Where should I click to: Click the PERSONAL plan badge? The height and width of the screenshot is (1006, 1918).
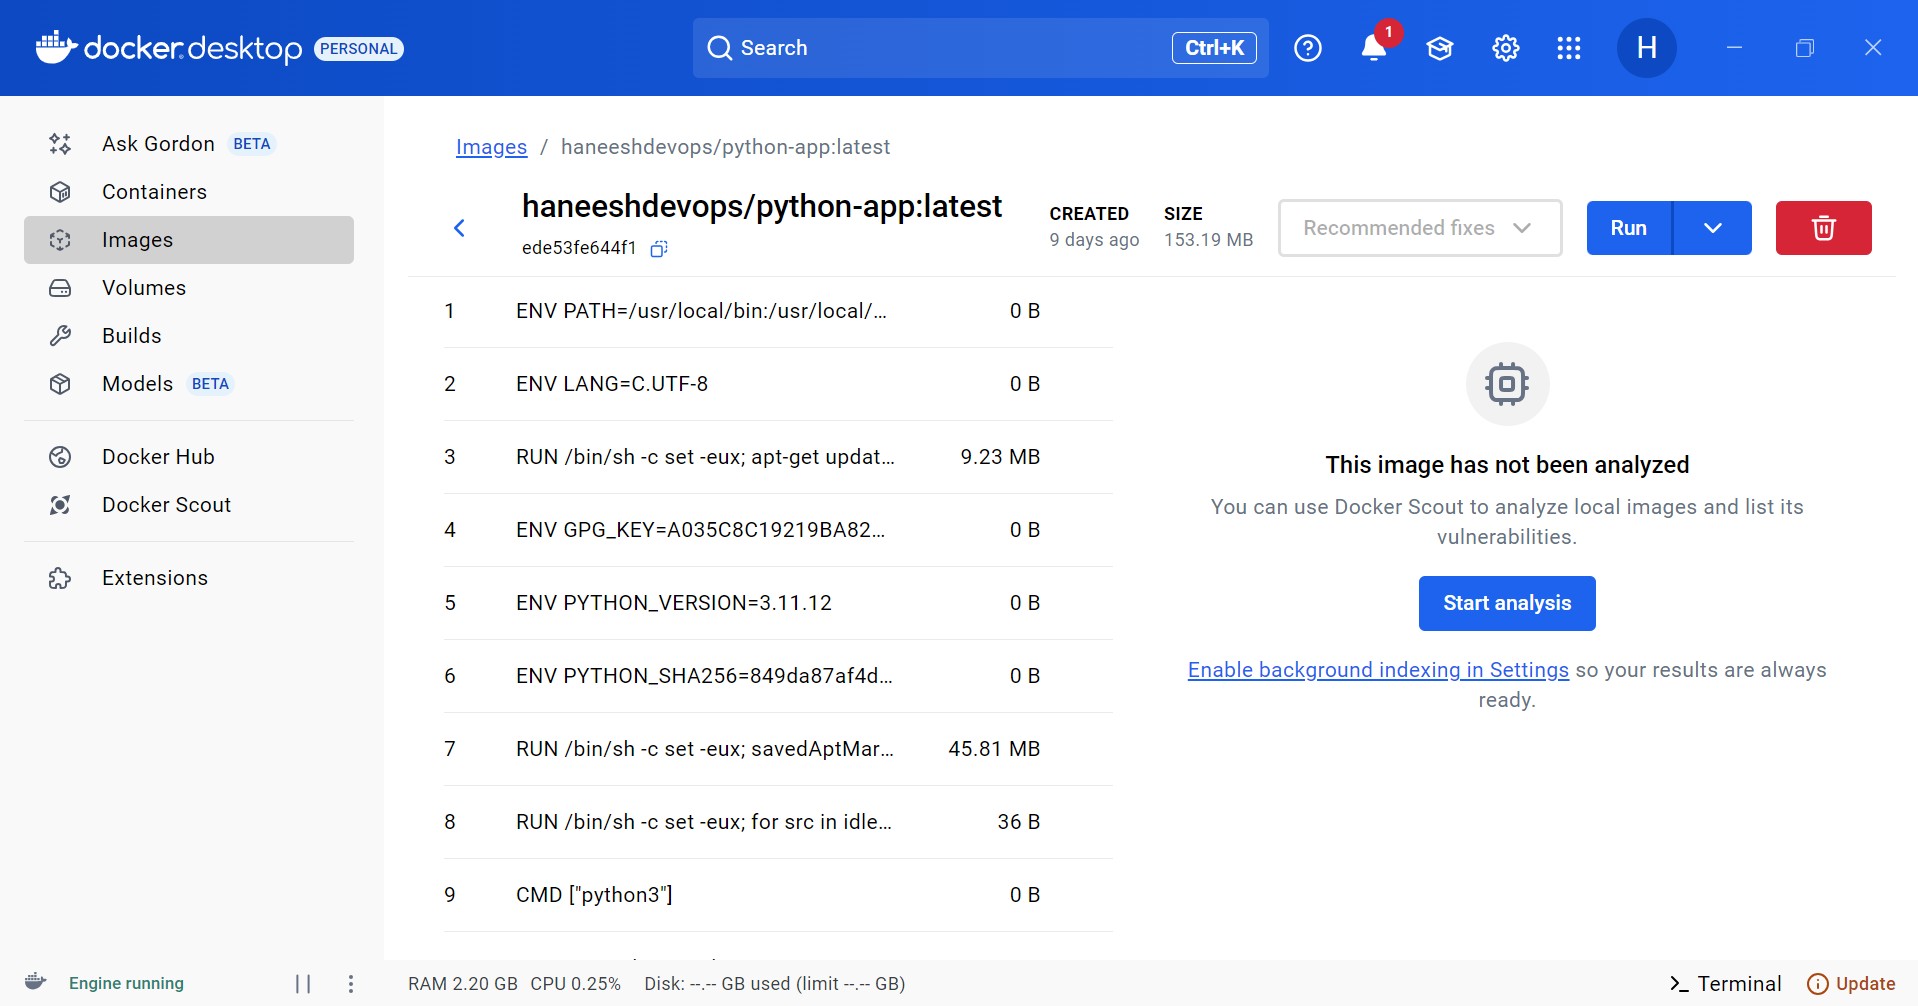click(x=359, y=49)
